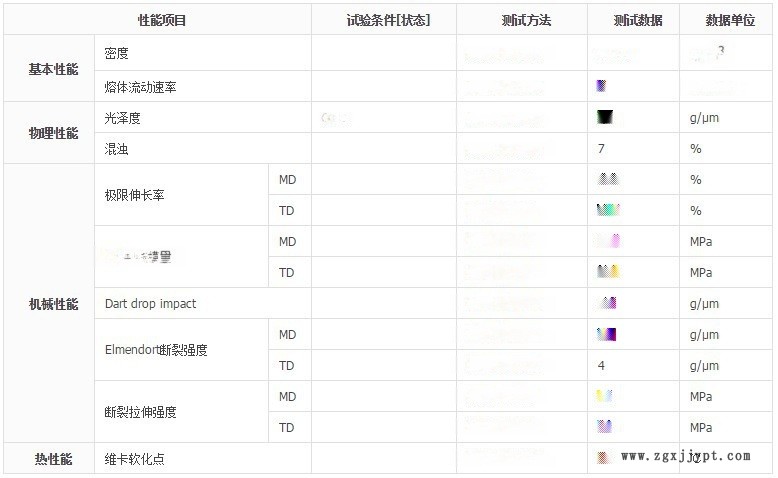Select the 熔体流动速率 row label
This screenshot has width=778, height=478.
140,87
